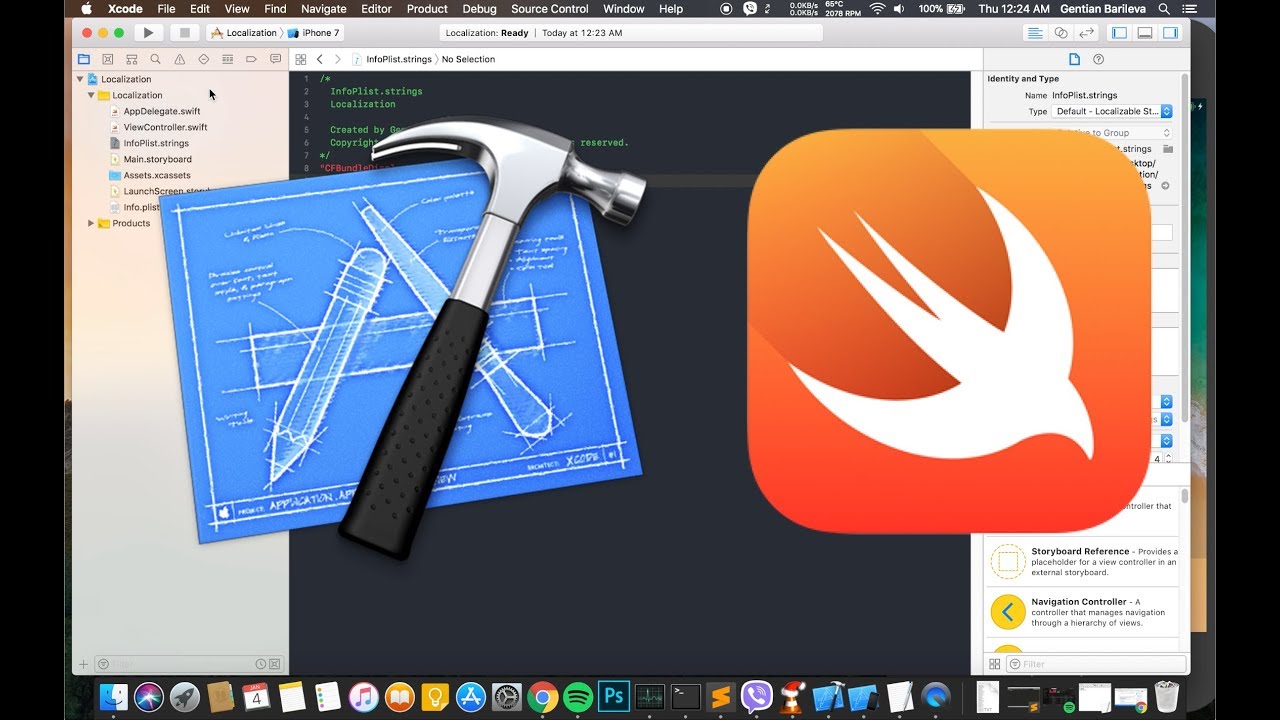
Task: Run the app with the Play button
Action: pyautogui.click(x=148, y=33)
